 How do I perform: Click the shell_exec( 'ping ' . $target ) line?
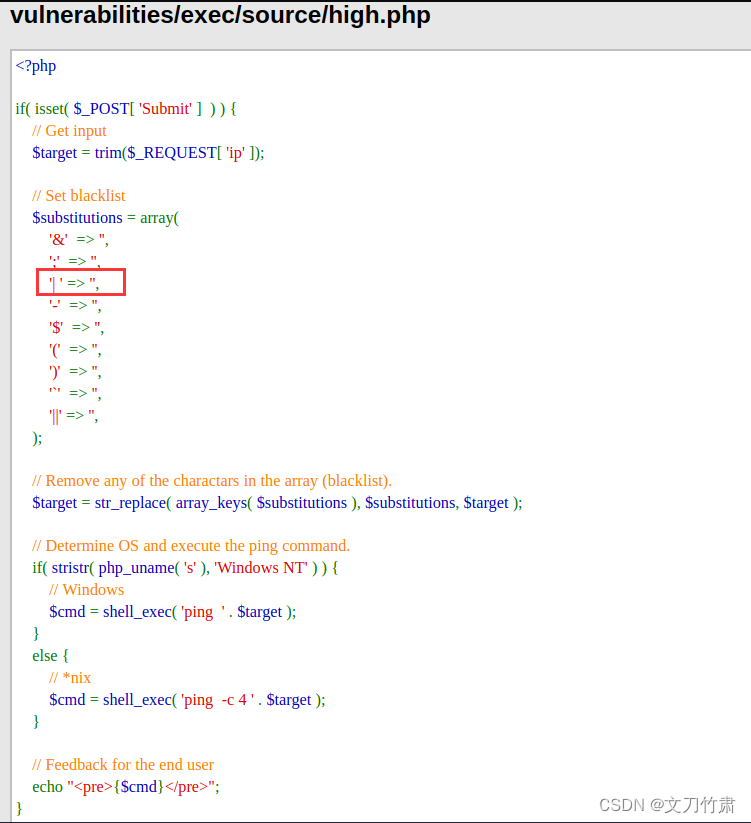(x=173, y=613)
